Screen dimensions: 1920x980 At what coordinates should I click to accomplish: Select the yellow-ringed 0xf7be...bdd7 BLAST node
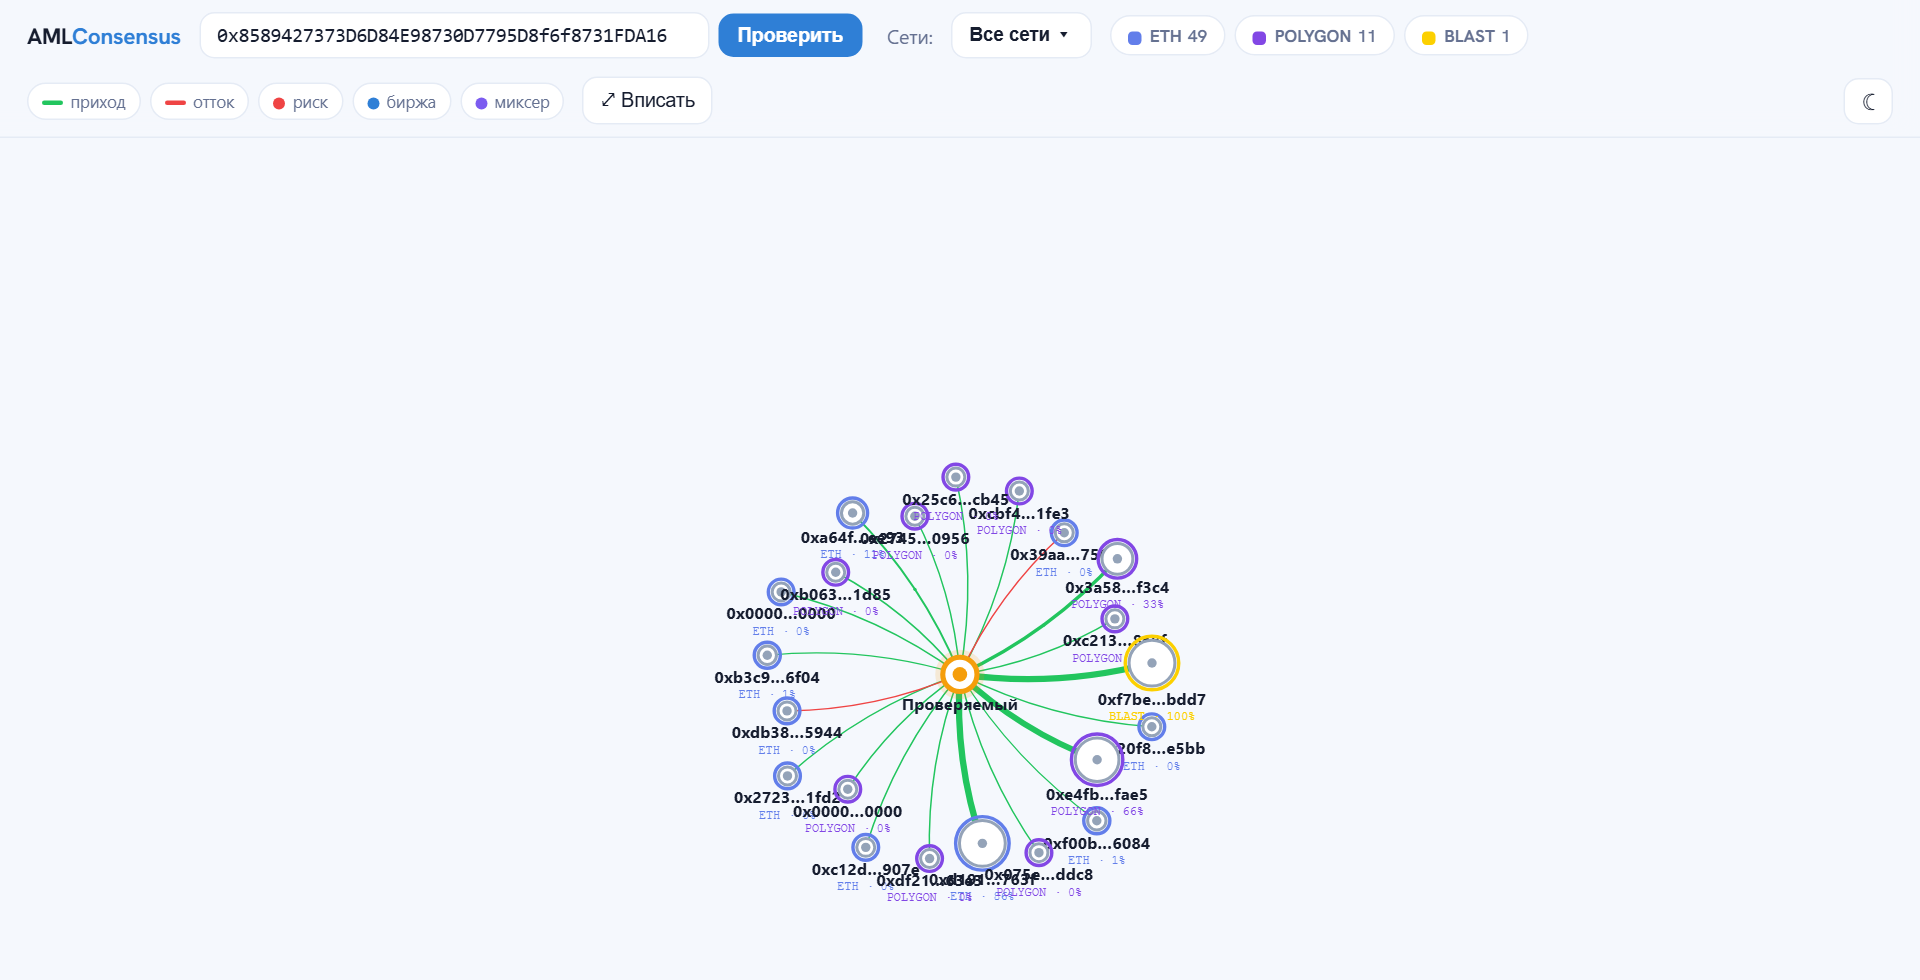pyautogui.click(x=1152, y=663)
